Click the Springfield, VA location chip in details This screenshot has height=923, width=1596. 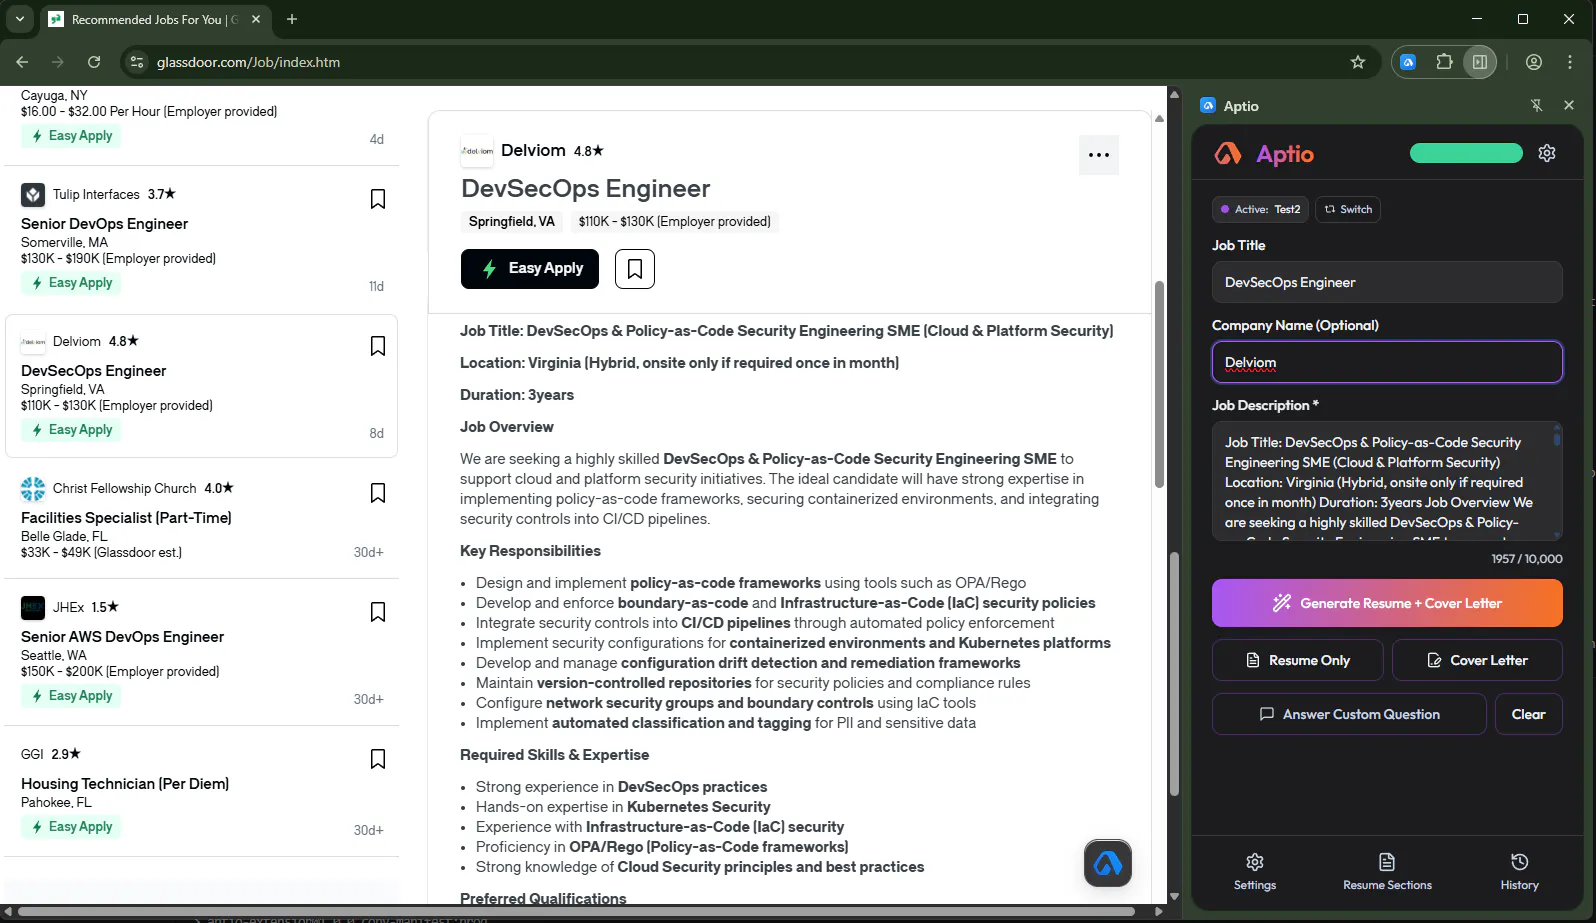(512, 222)
